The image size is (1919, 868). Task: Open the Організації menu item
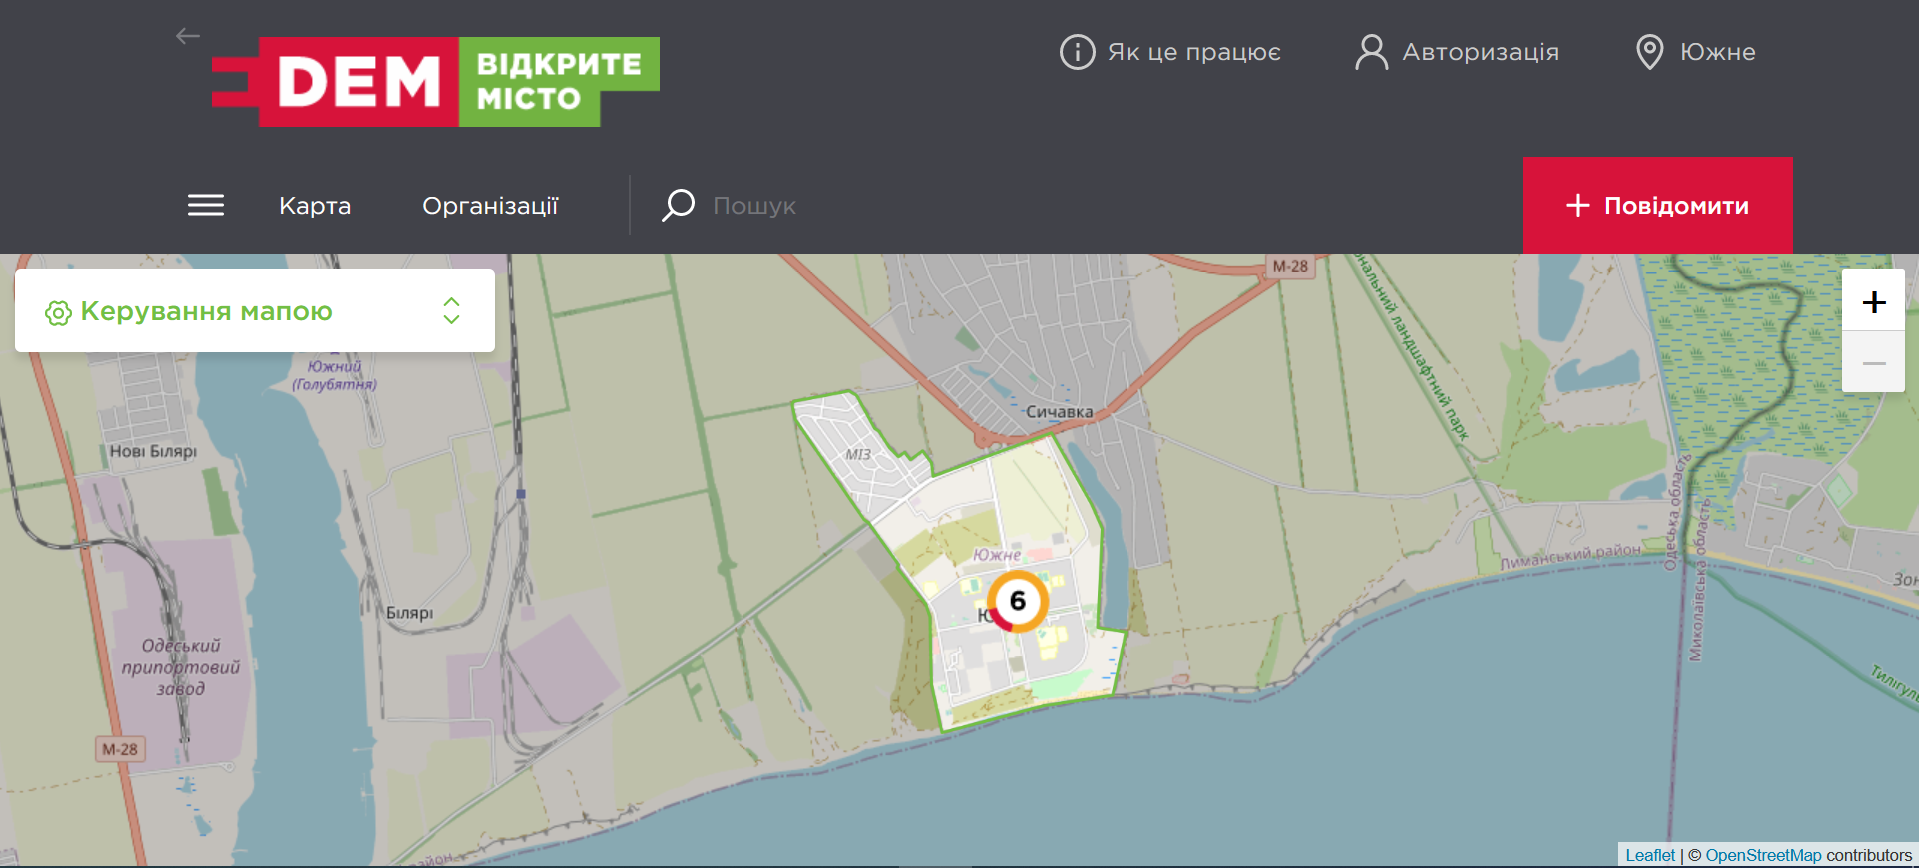[x=490, y=206]
